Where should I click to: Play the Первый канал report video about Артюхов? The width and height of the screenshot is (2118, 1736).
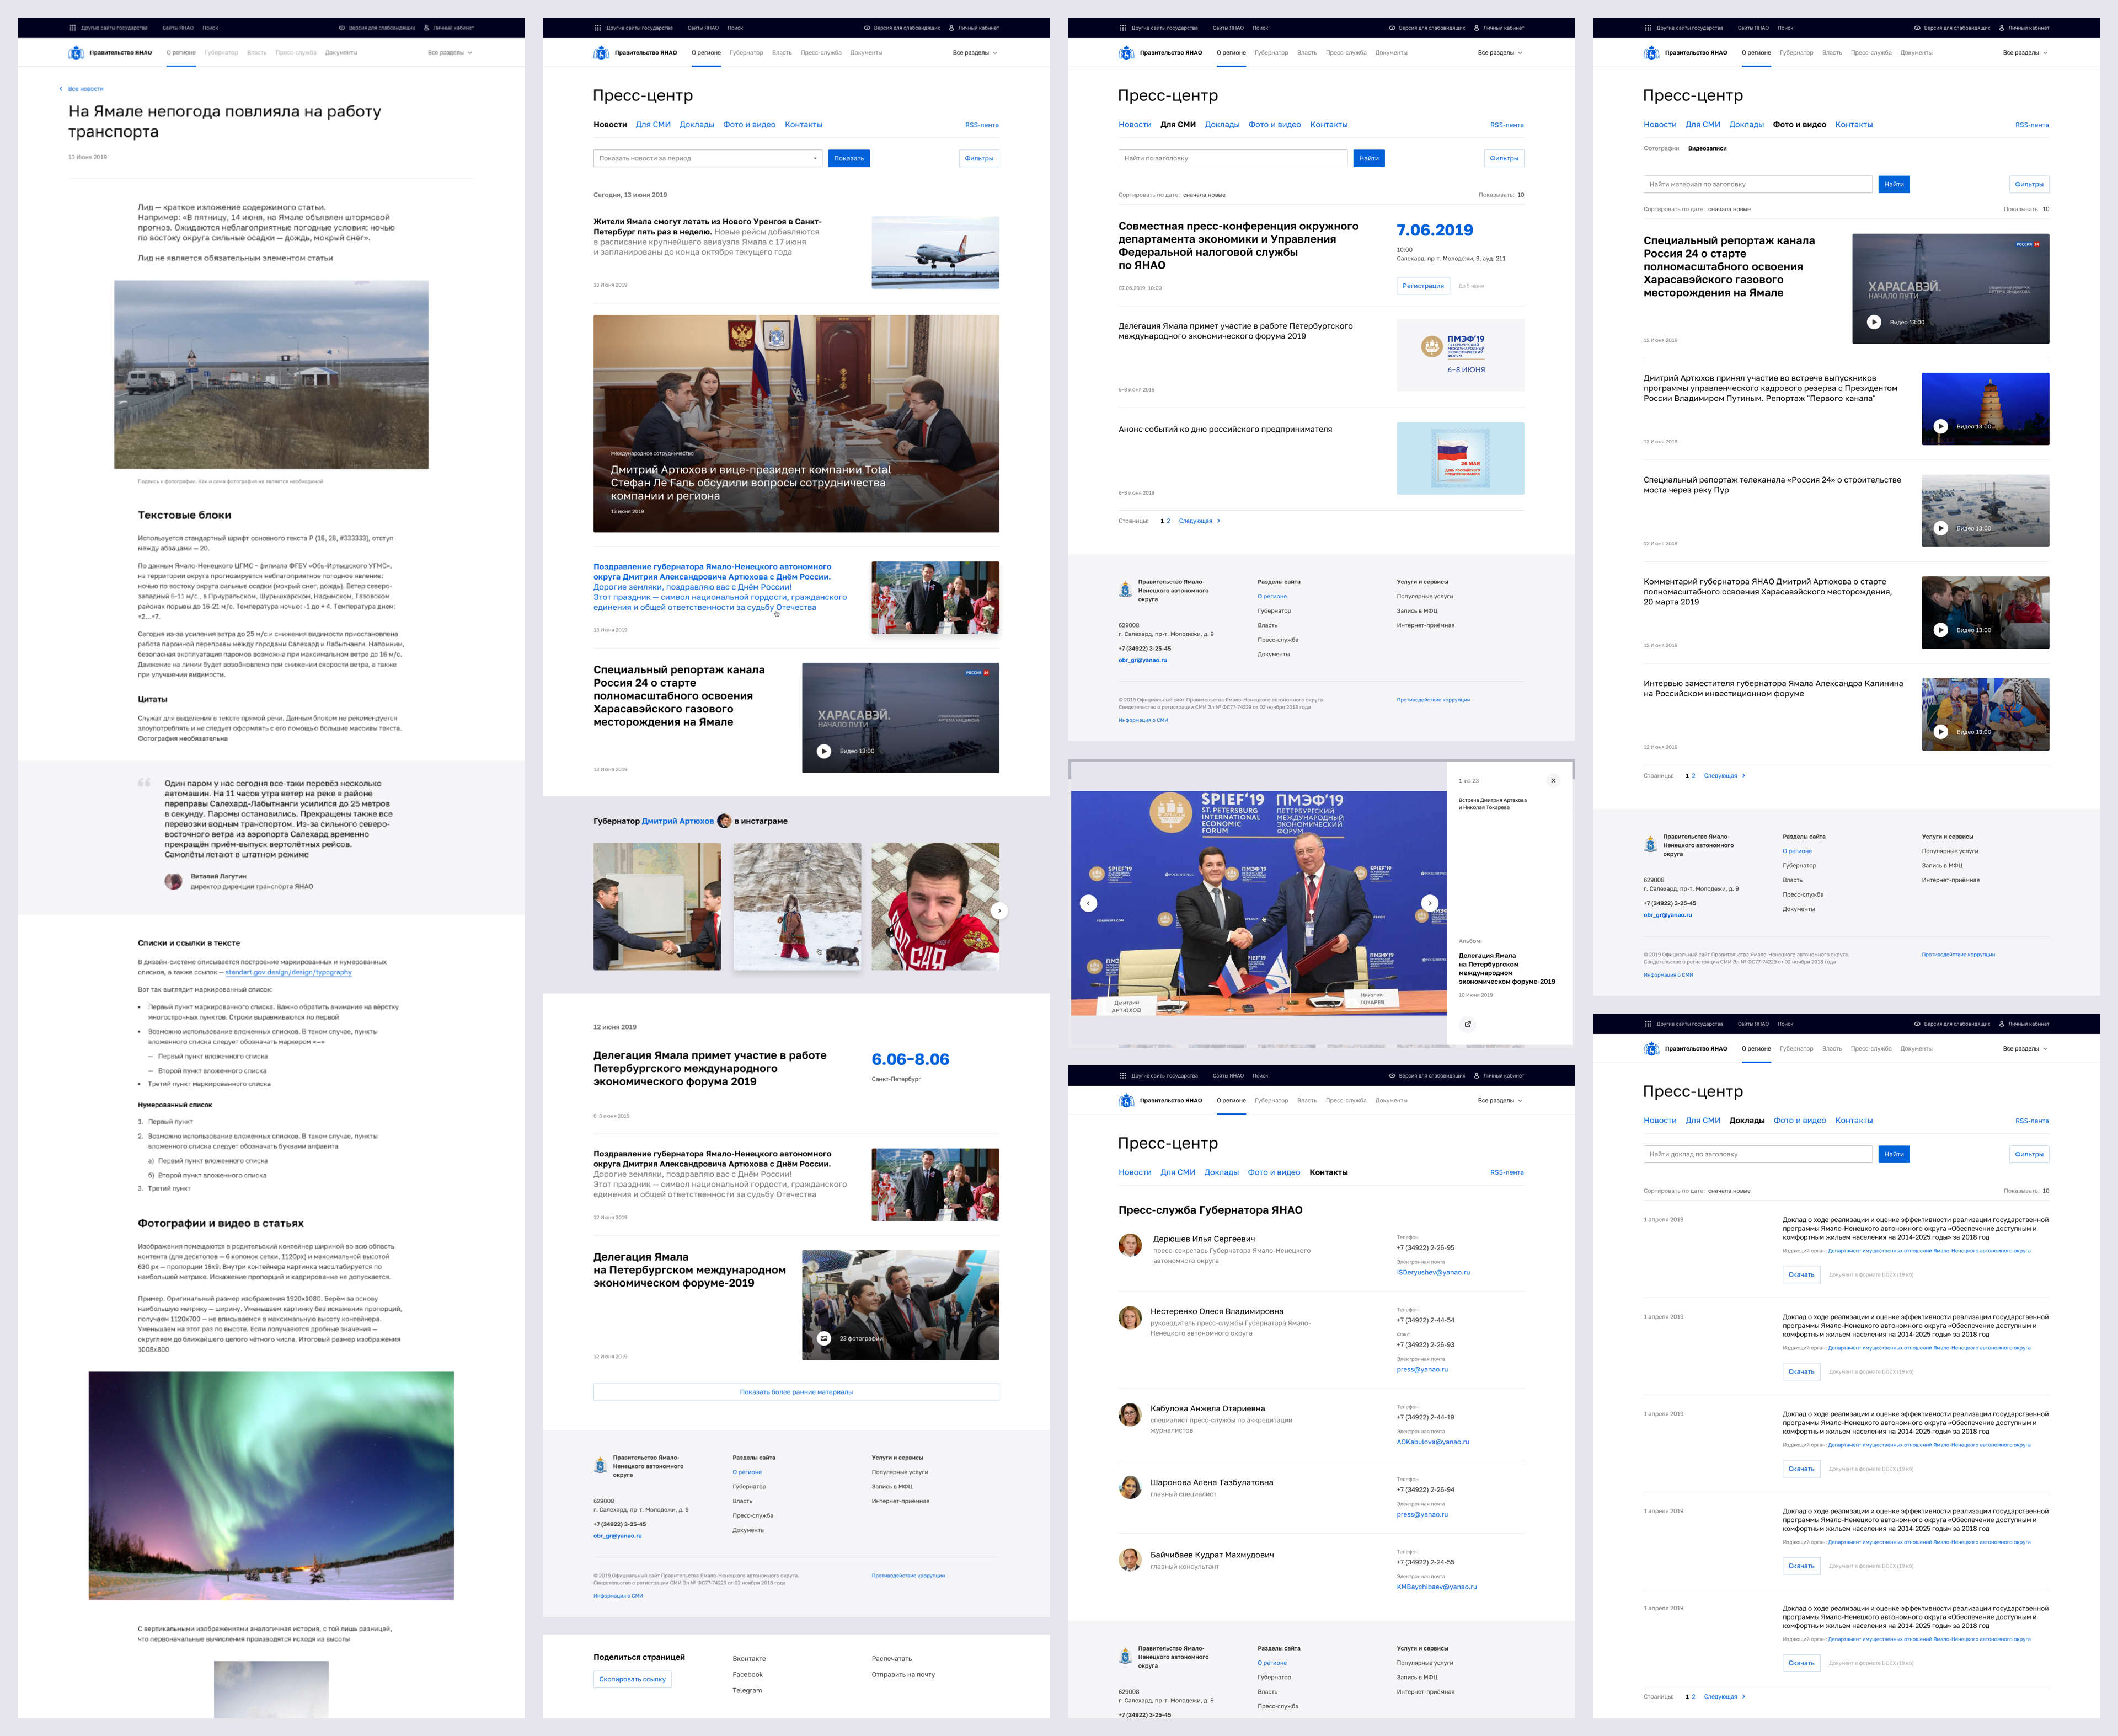1940,426
